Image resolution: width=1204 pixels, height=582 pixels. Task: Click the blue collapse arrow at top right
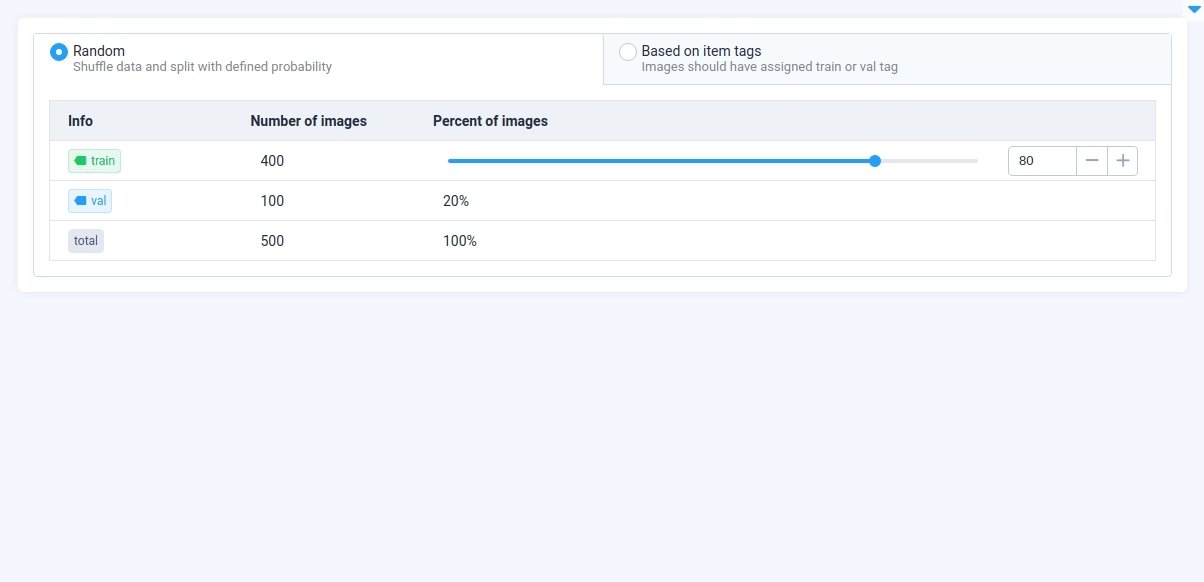tap(1193, 8)
